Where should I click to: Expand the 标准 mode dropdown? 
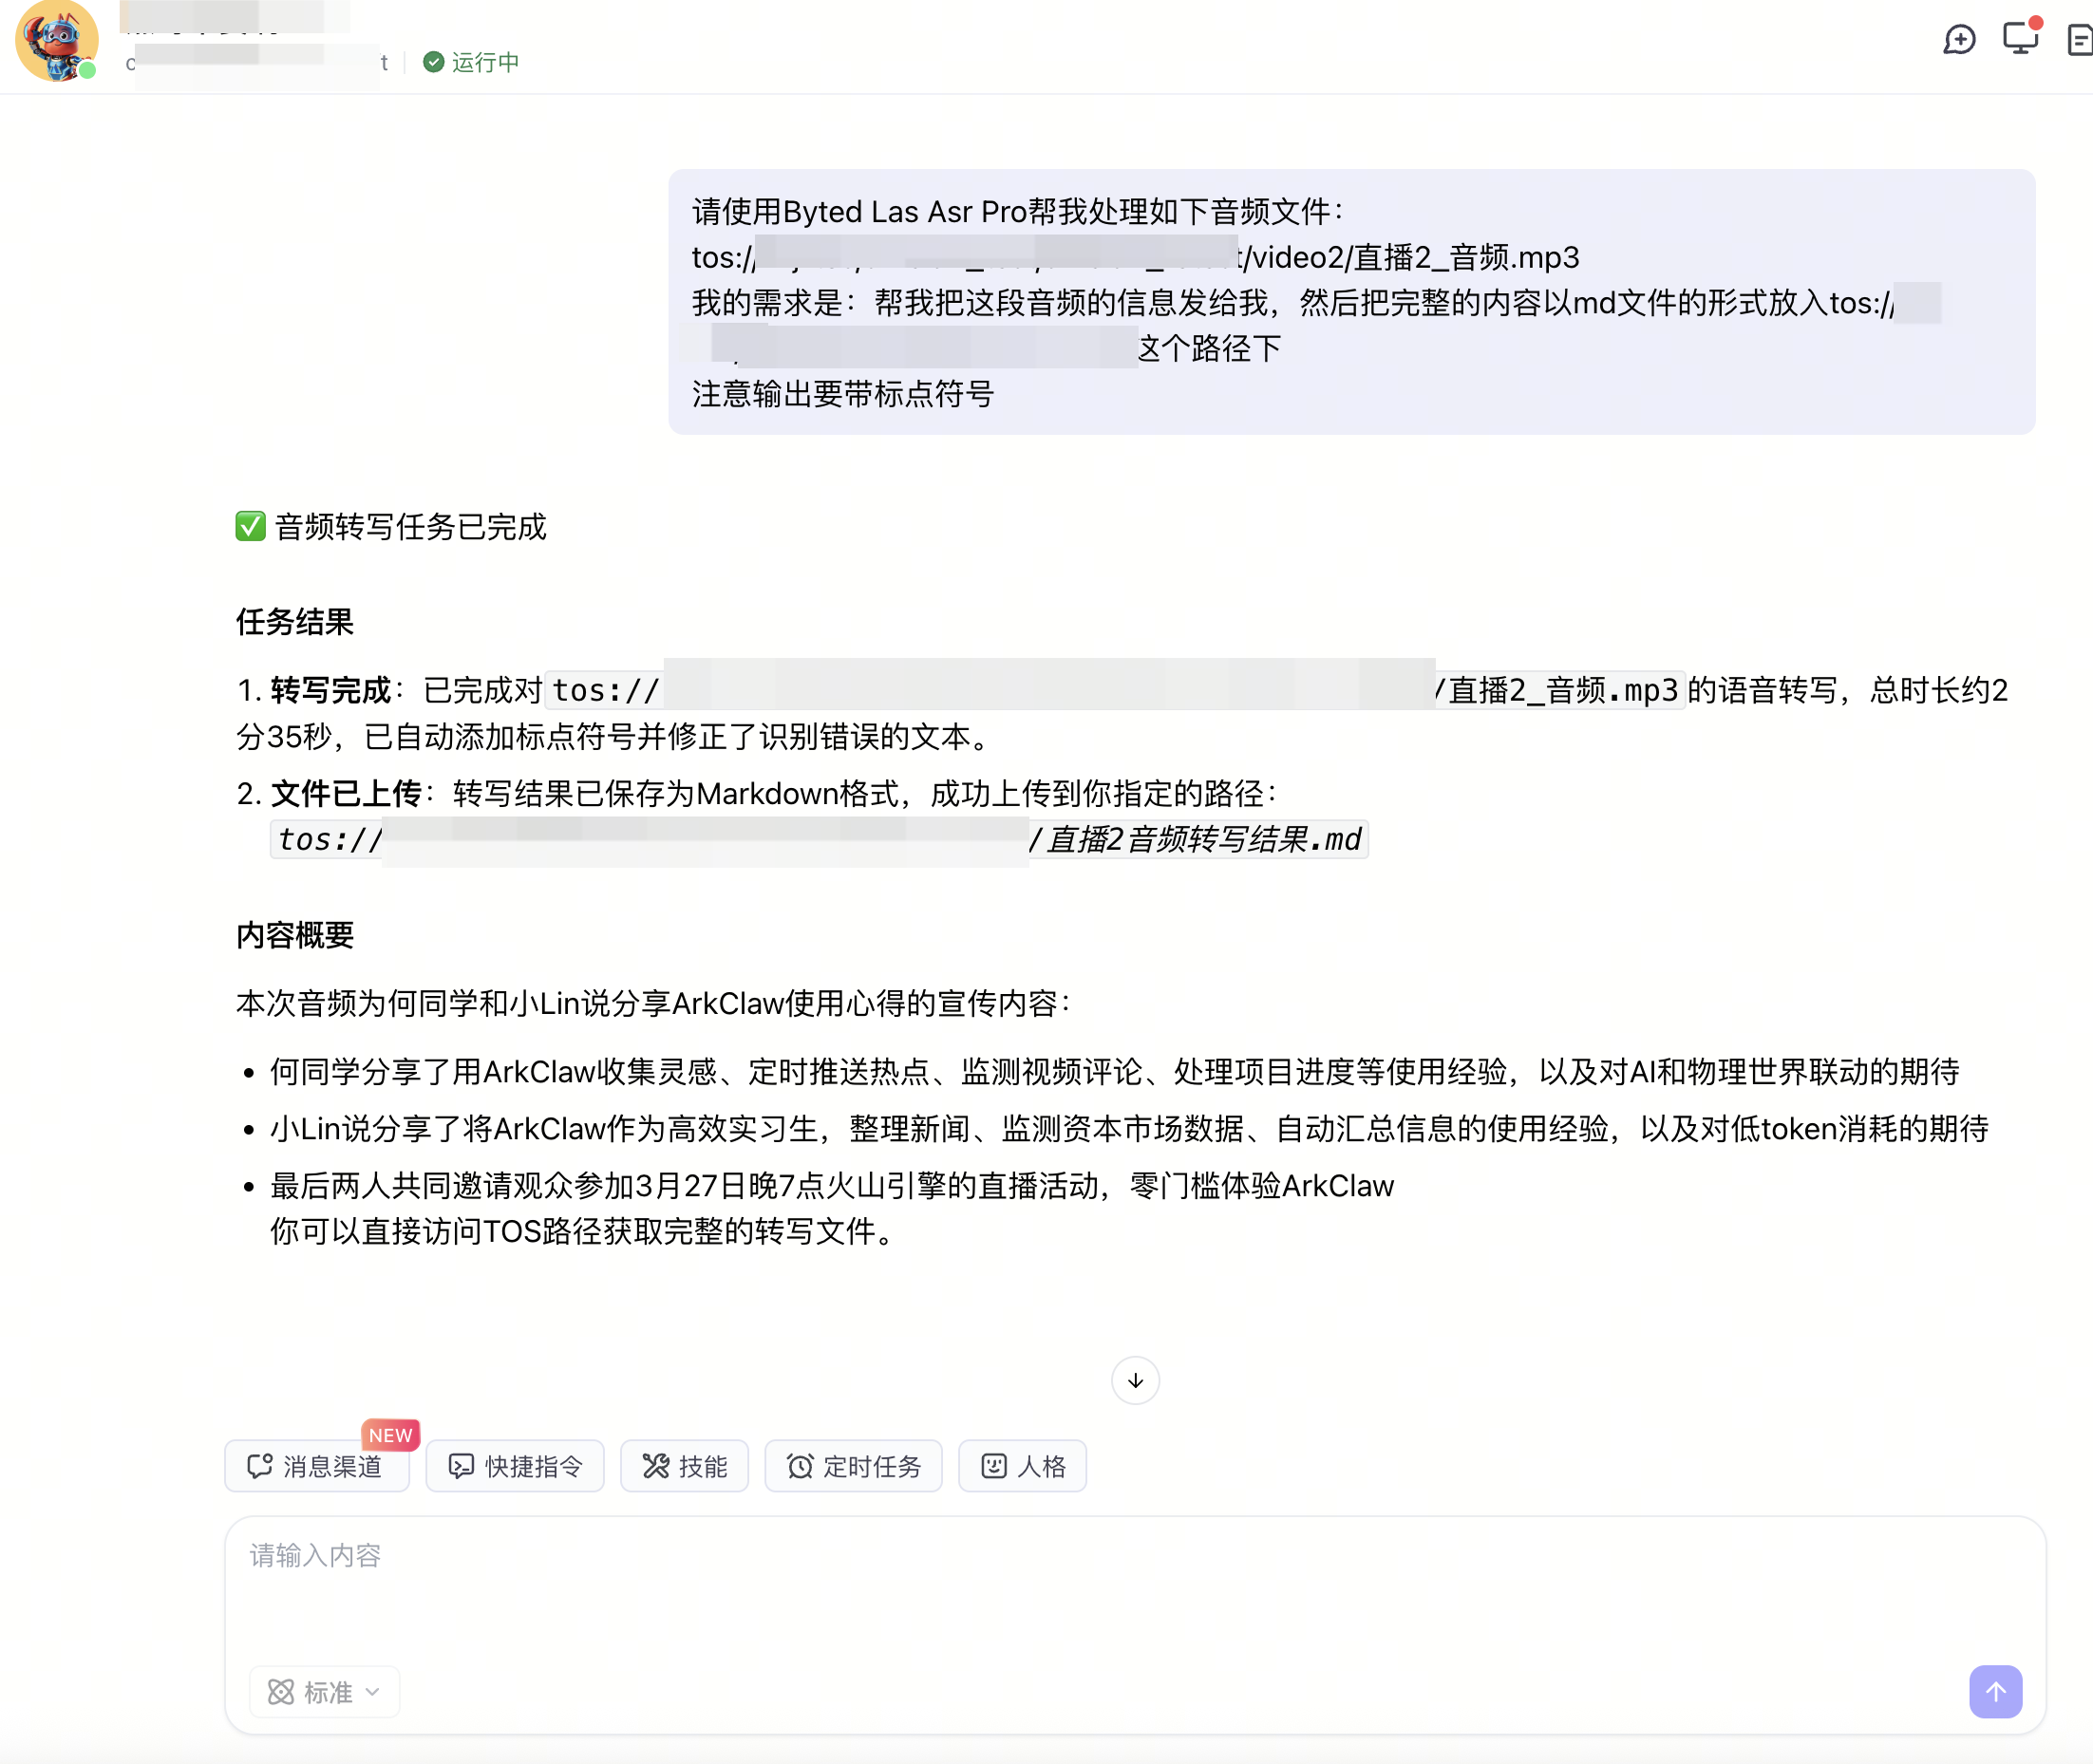coord(324,1692)
